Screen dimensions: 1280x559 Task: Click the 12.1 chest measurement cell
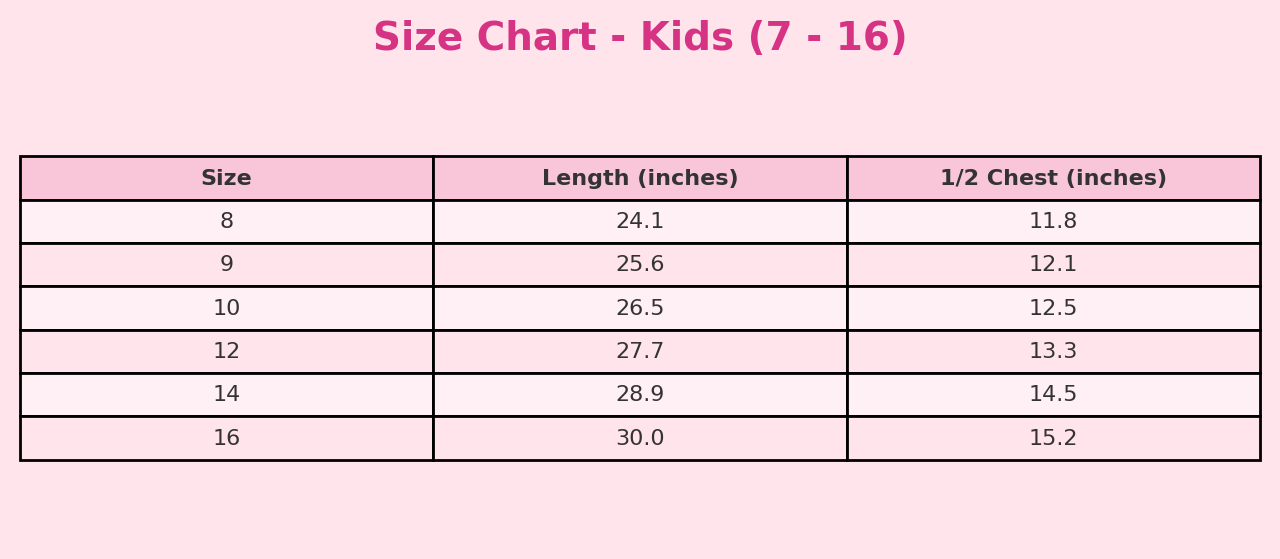(1053, 265)
